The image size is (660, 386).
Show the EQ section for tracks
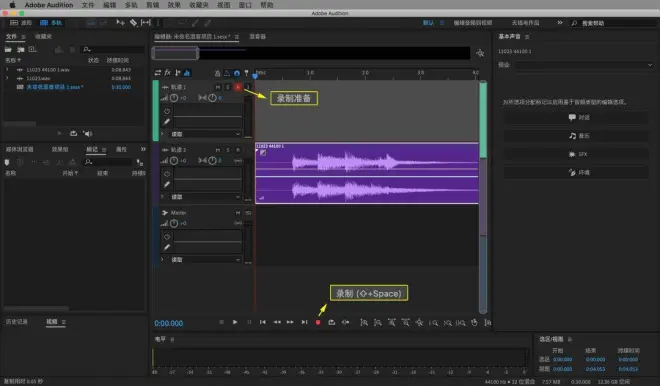(187, 73)
